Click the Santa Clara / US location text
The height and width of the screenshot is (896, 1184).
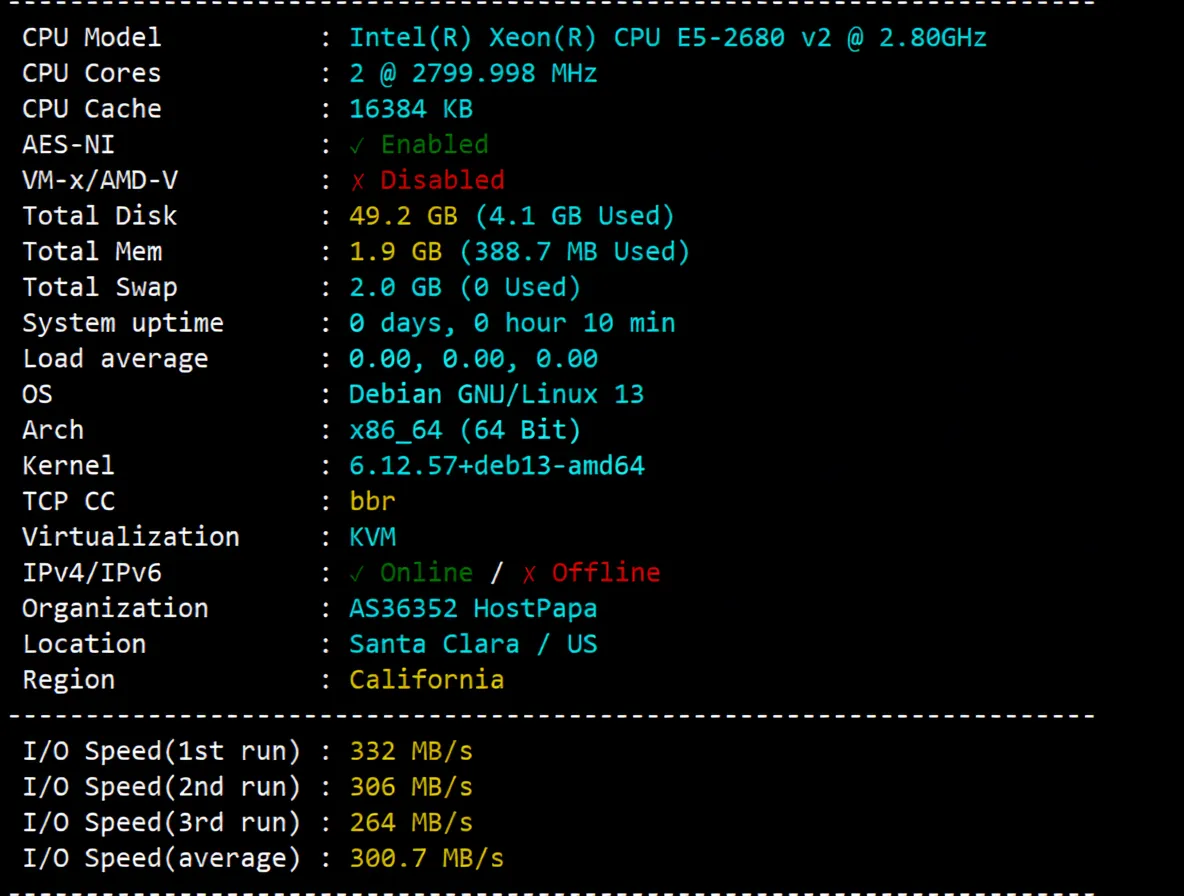473,643
